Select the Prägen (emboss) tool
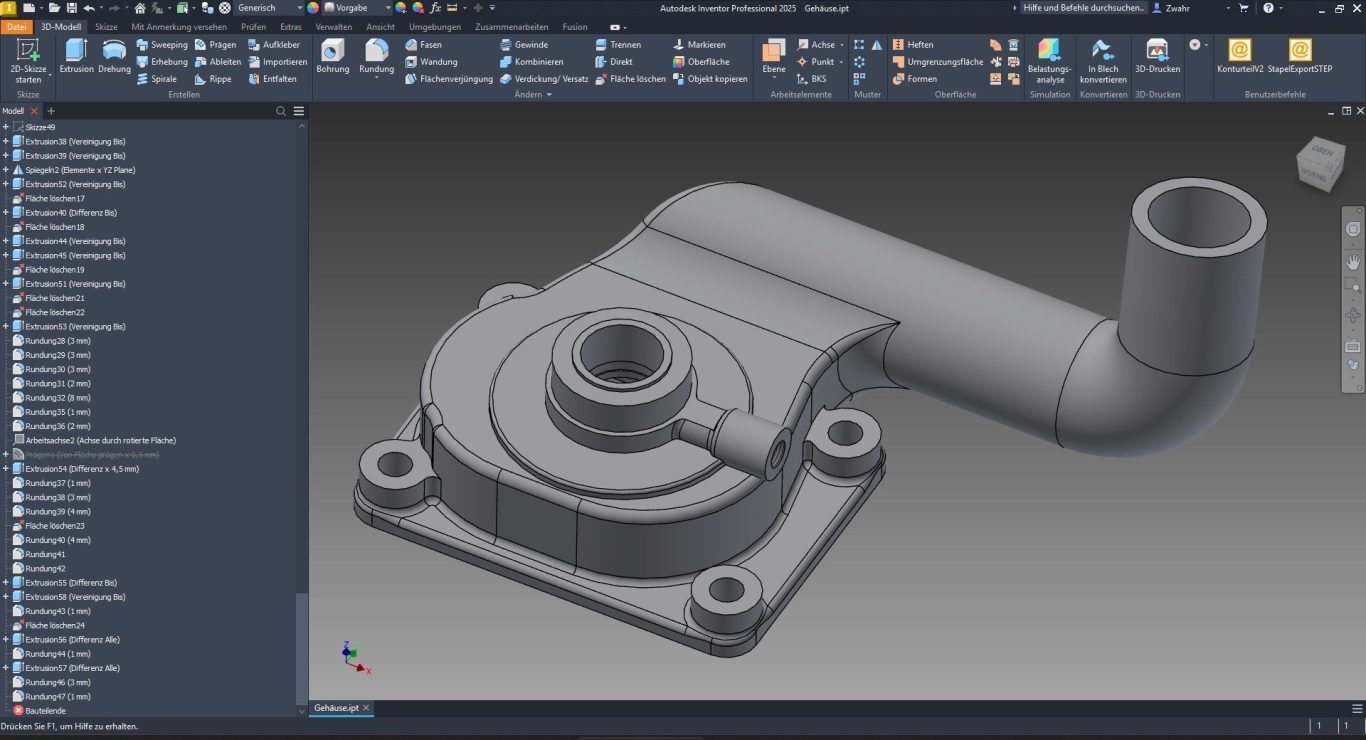1366x740 pixels. point(215,45)
